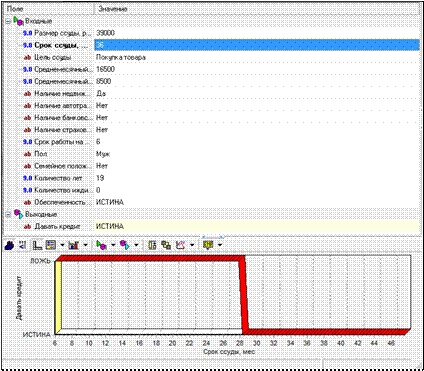Click the Выходные group icon
The width and height of the screenshot is (424, 371).
pyautogui.click(x=19, y=214)
